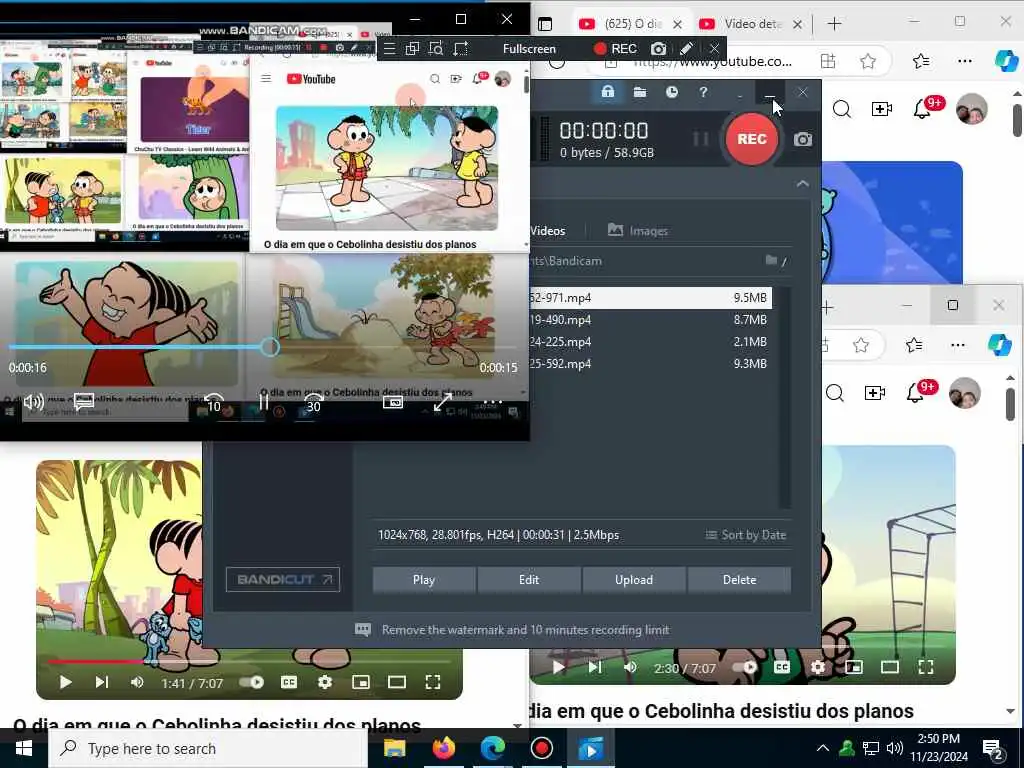The height and width of the screenshot is (768, 1024).
Task: Play the YouTube video paused at 1:41
Action: pos(65,682)
